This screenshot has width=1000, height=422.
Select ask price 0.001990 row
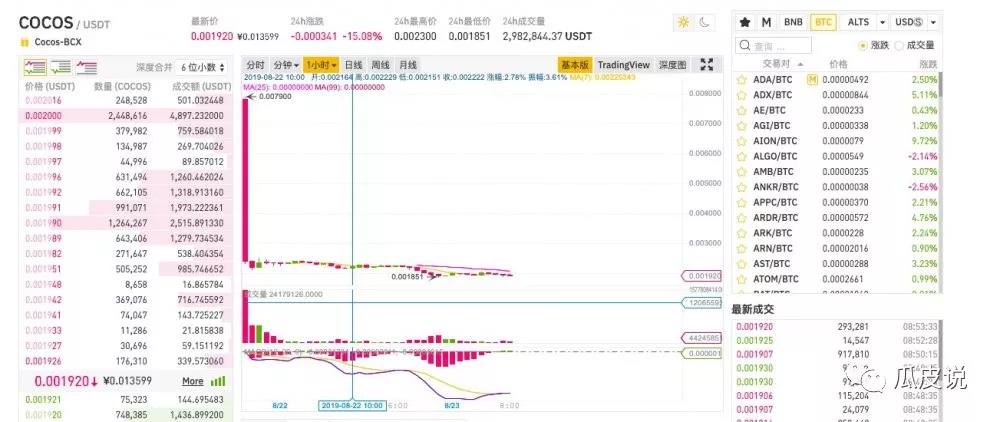click(x=126, y=223)
